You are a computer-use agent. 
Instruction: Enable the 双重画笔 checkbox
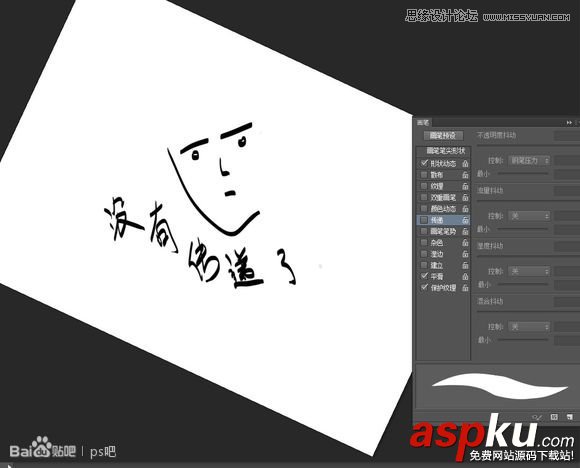tap(424, 197)
